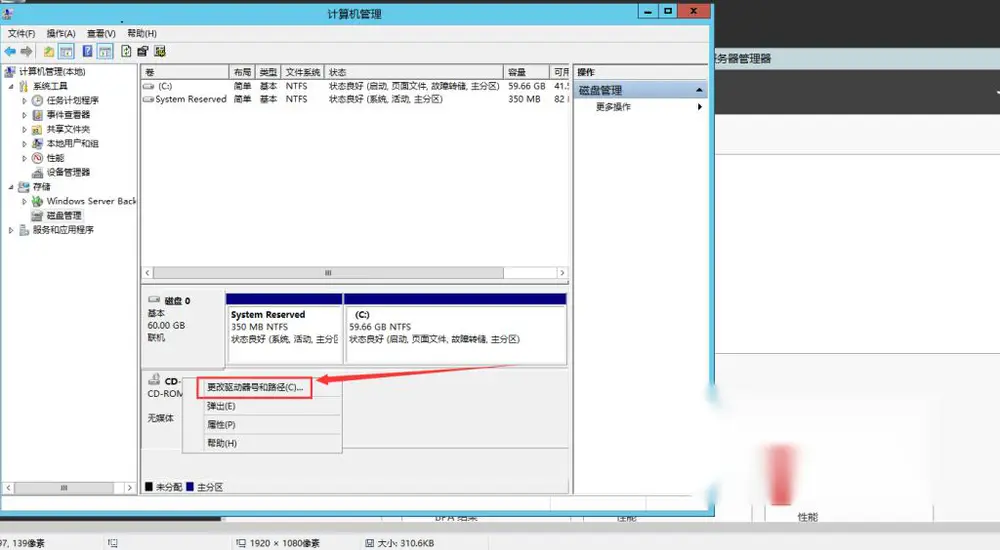This screenshot has width=1000, height=550.
Task: Click the 59.66 GB capacity cell
Action: (526, 86)
